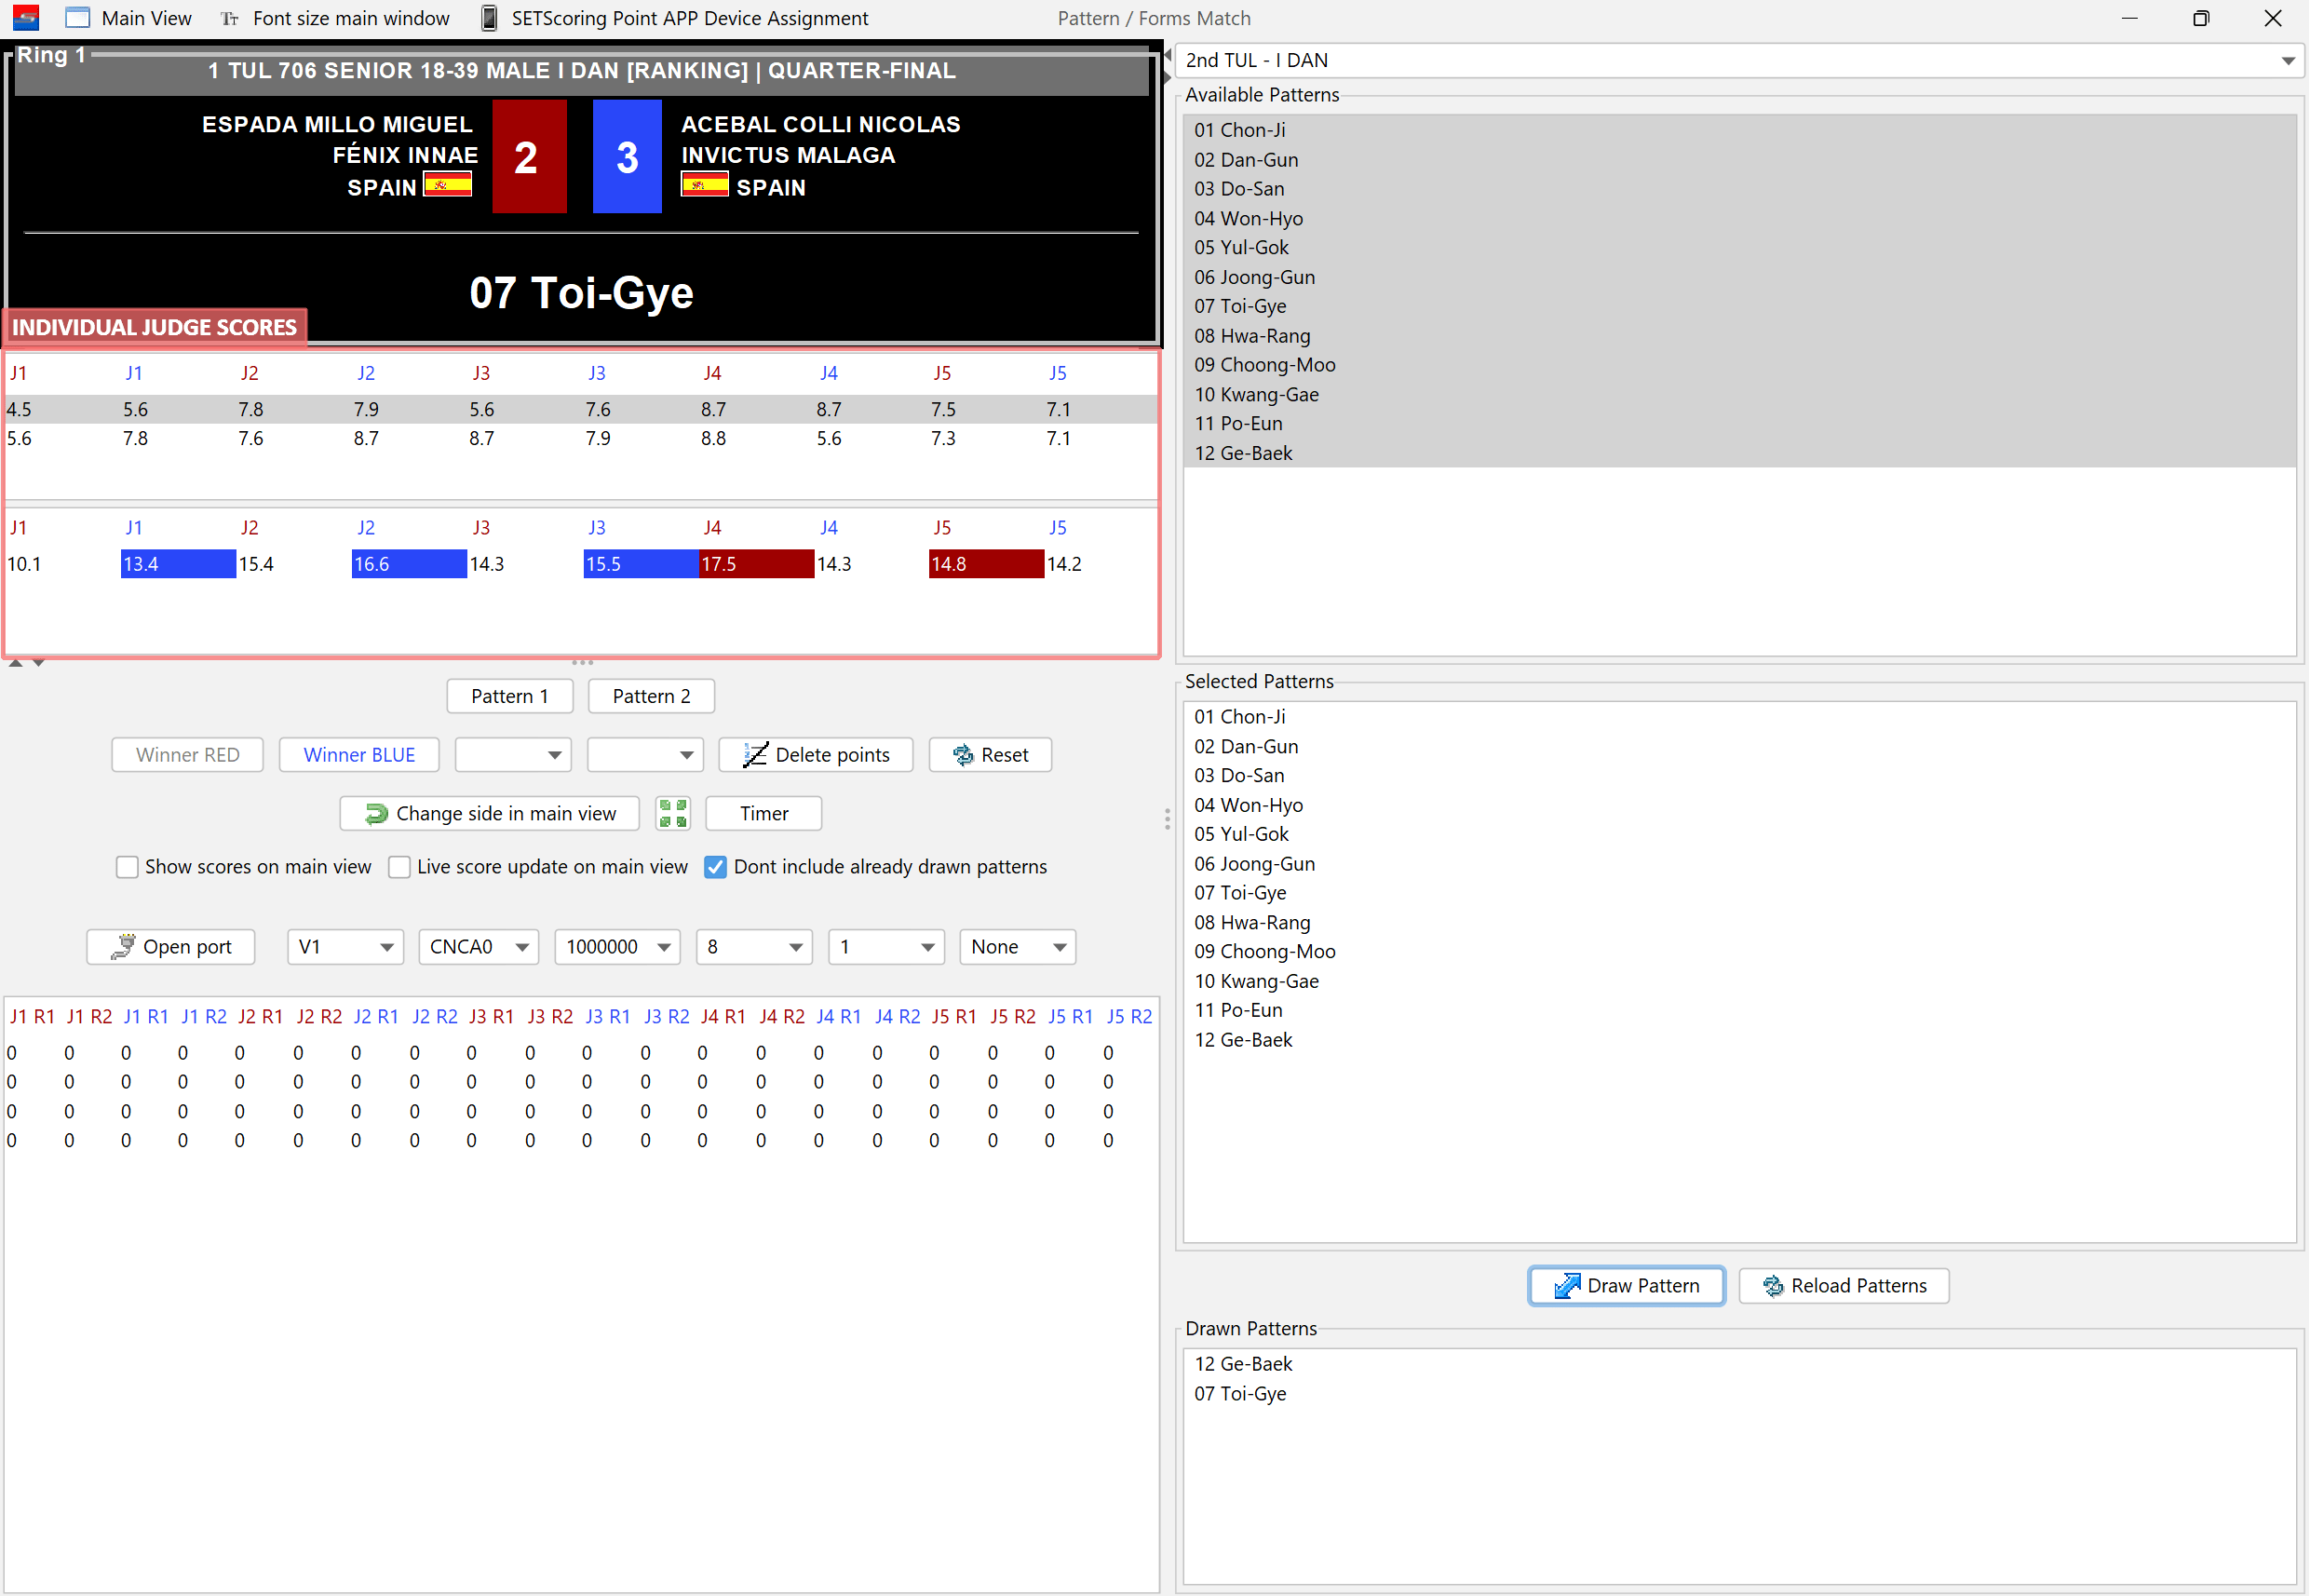Open the 1000000 baud rate dropdown

(x=663, y=947)
